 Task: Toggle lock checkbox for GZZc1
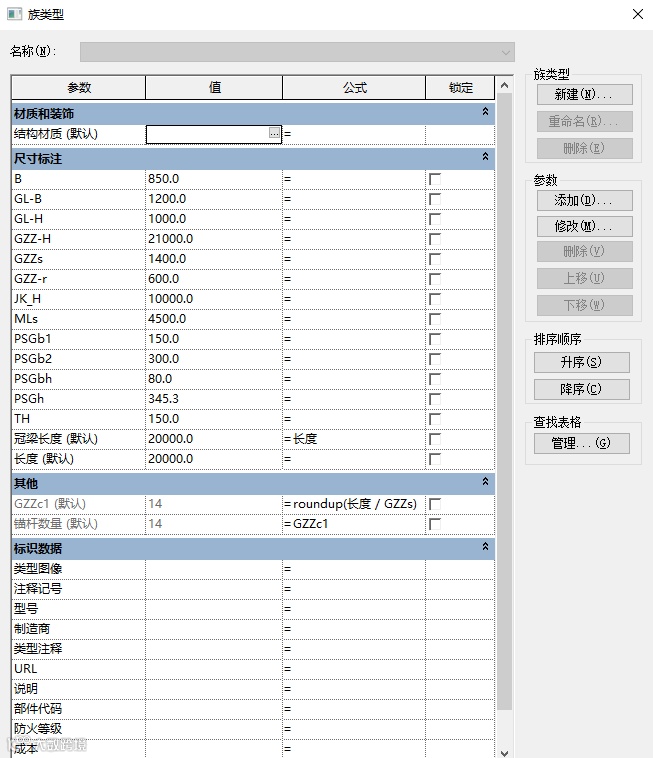coord(435,504)
